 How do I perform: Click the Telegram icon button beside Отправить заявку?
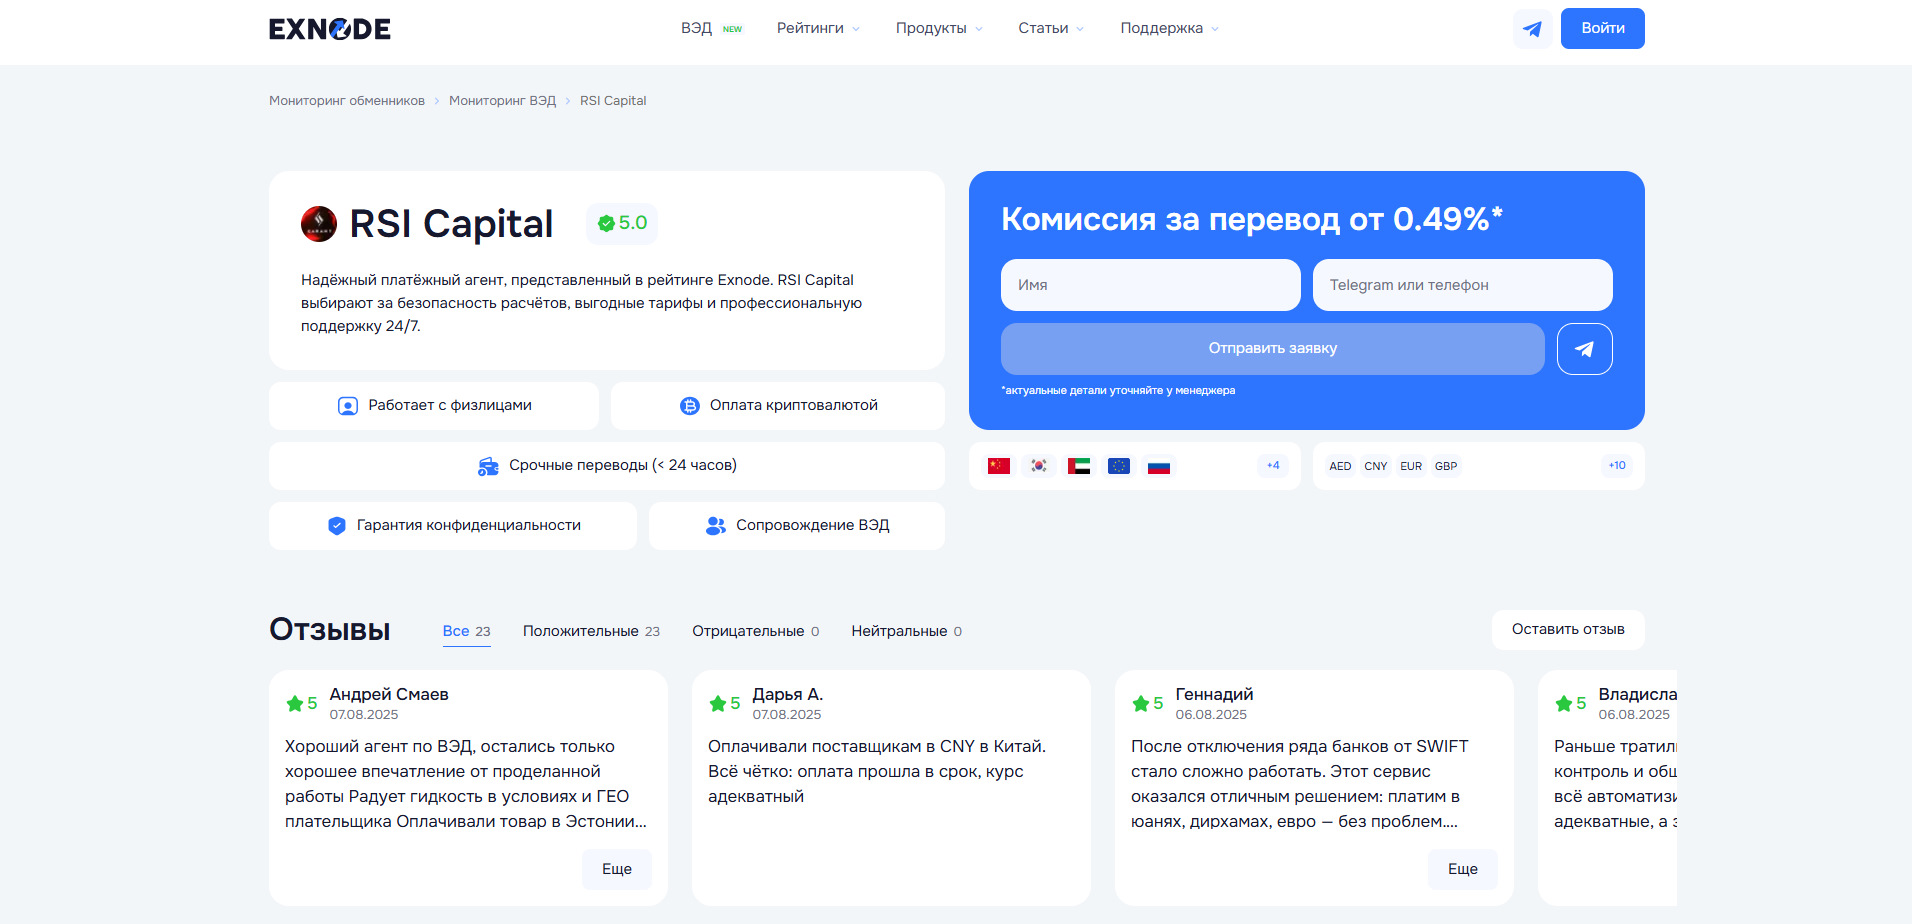tap(1584, 349)
